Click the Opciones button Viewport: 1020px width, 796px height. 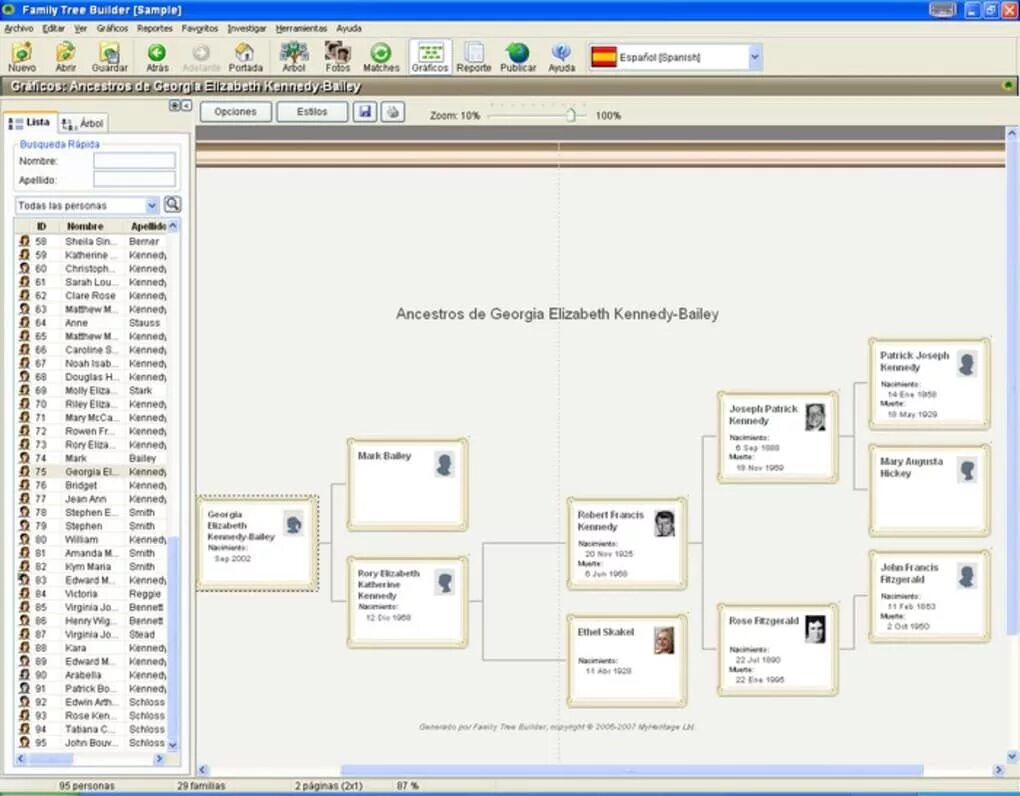[x=235, y=112]
